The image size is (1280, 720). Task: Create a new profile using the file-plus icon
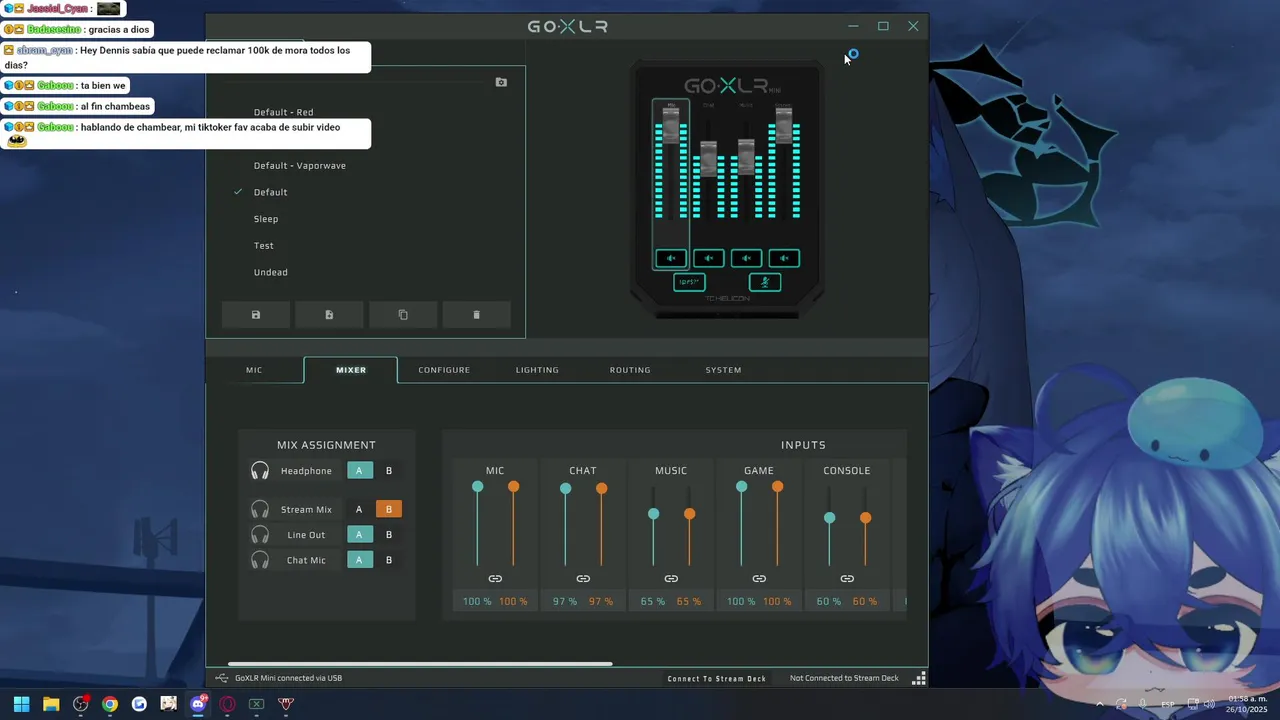(x=329, y=315)
